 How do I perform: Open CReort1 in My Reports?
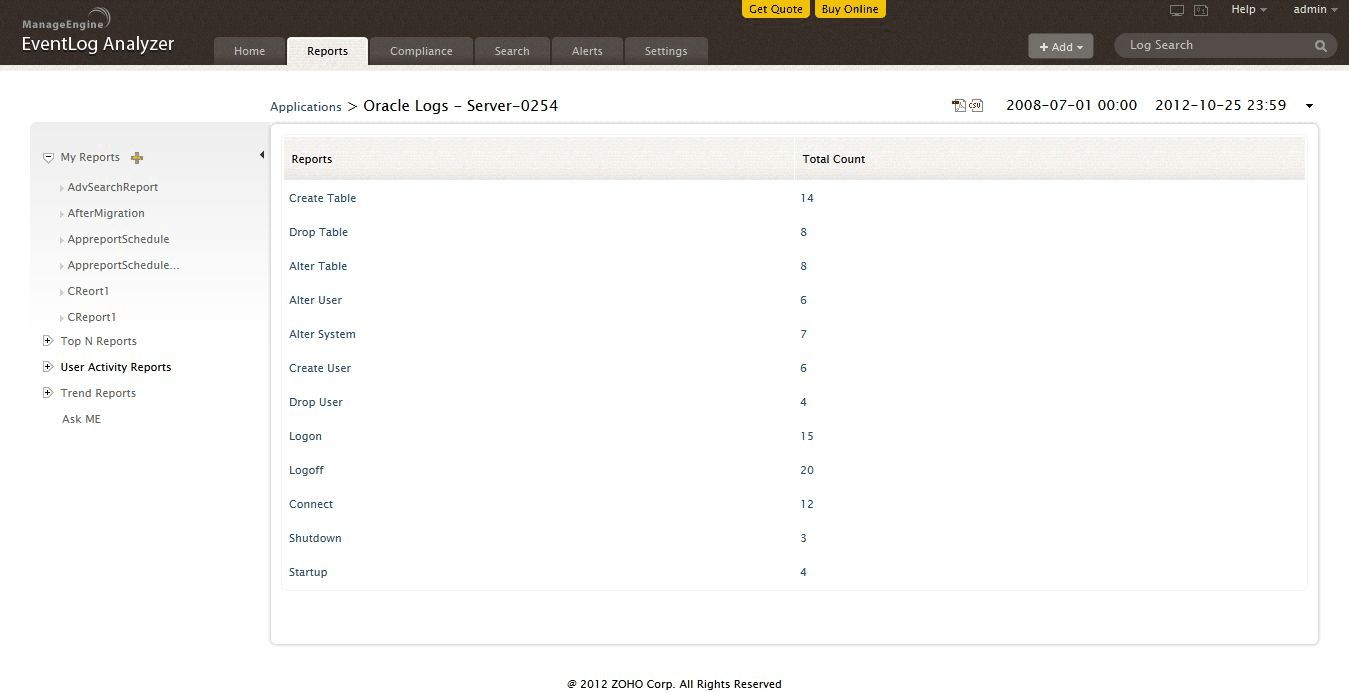(88, 291)
